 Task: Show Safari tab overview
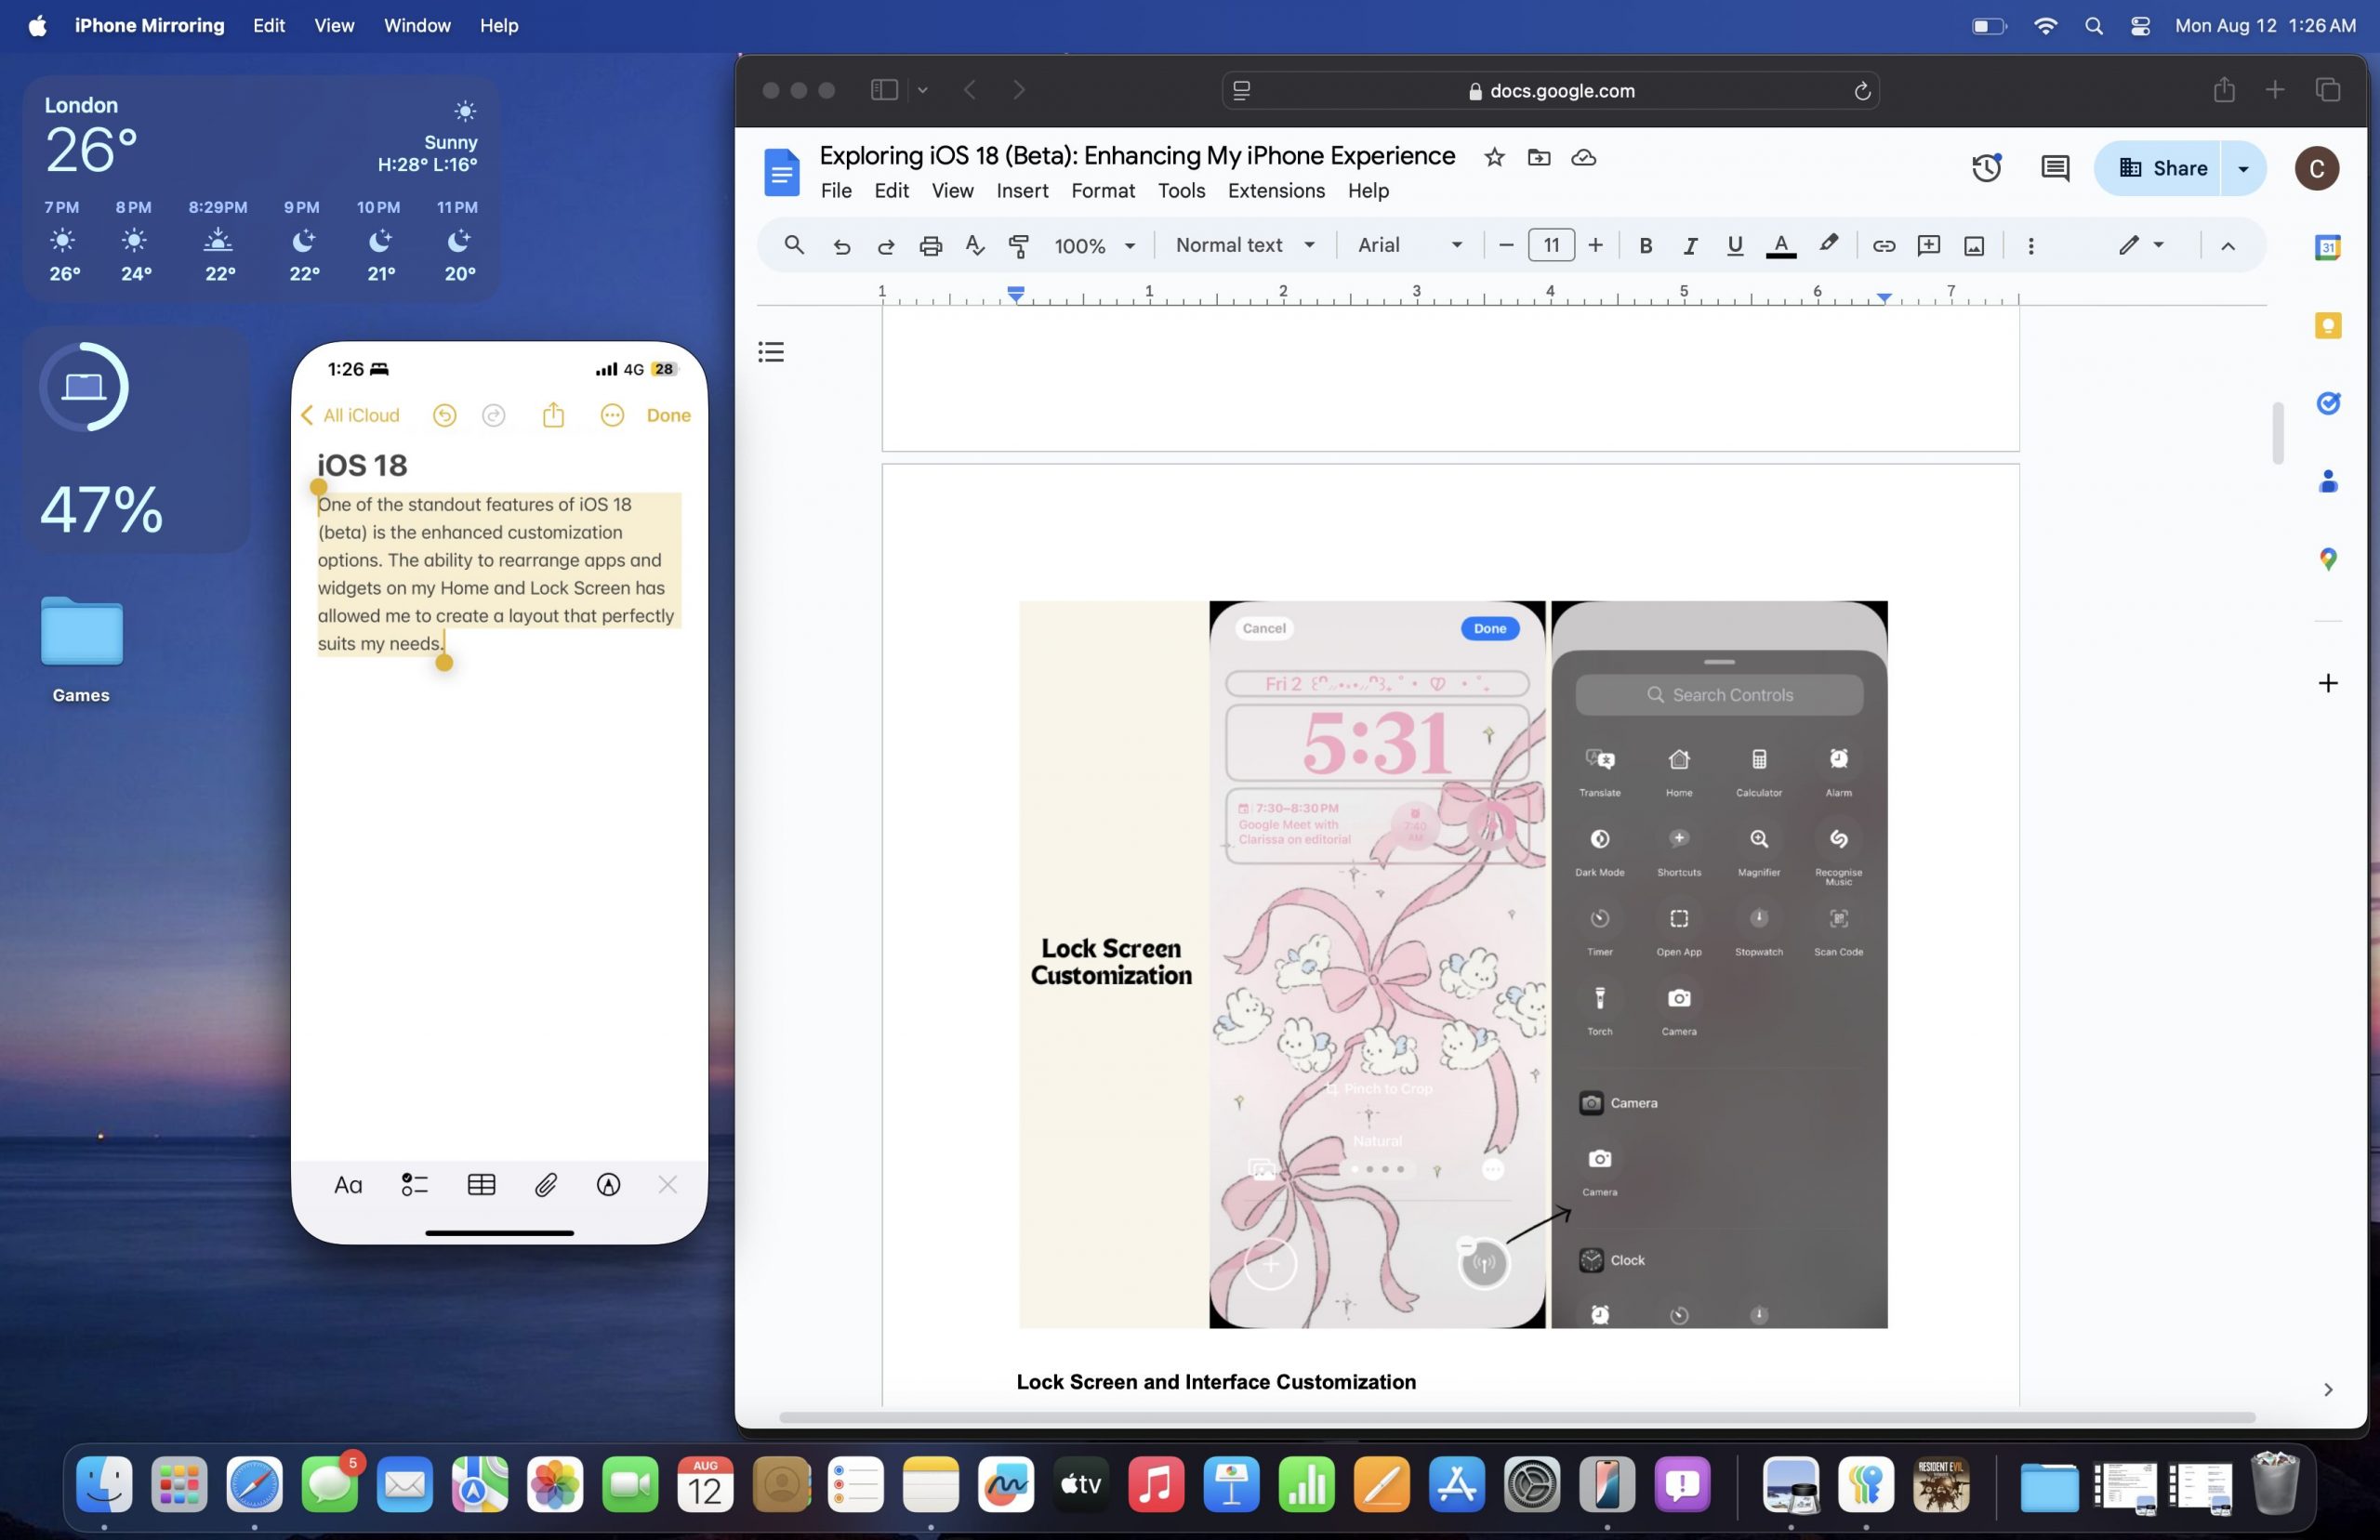click(x=2327, y=90)
